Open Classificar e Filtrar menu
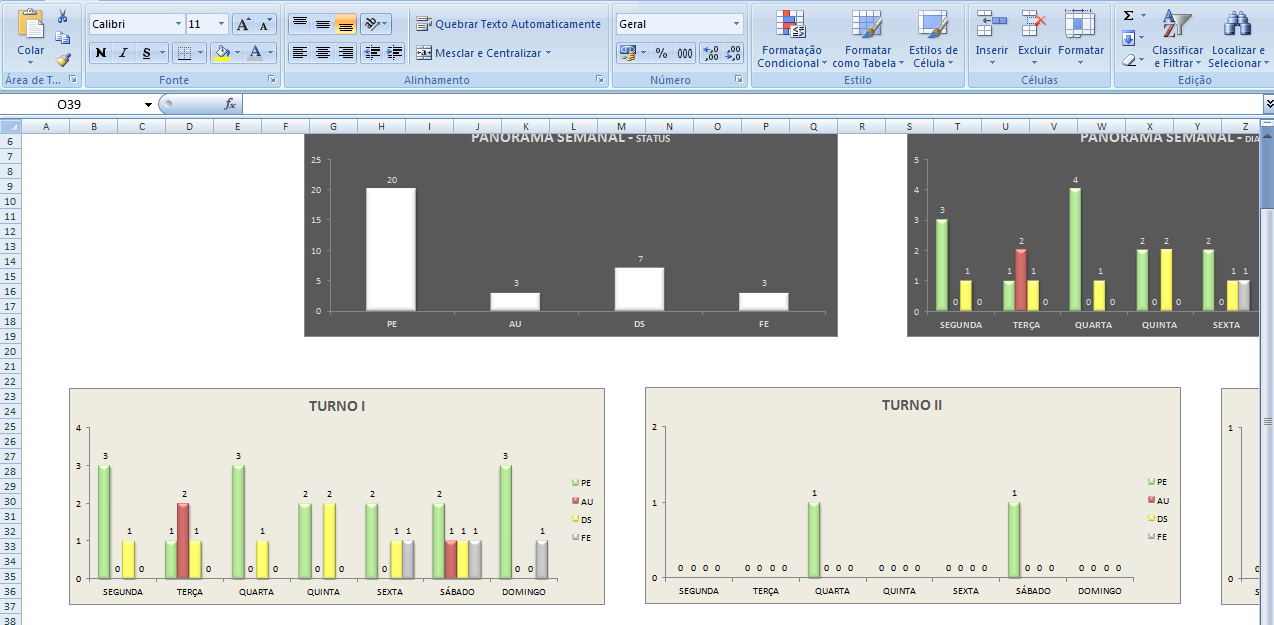 click(x=1177, y=40)
